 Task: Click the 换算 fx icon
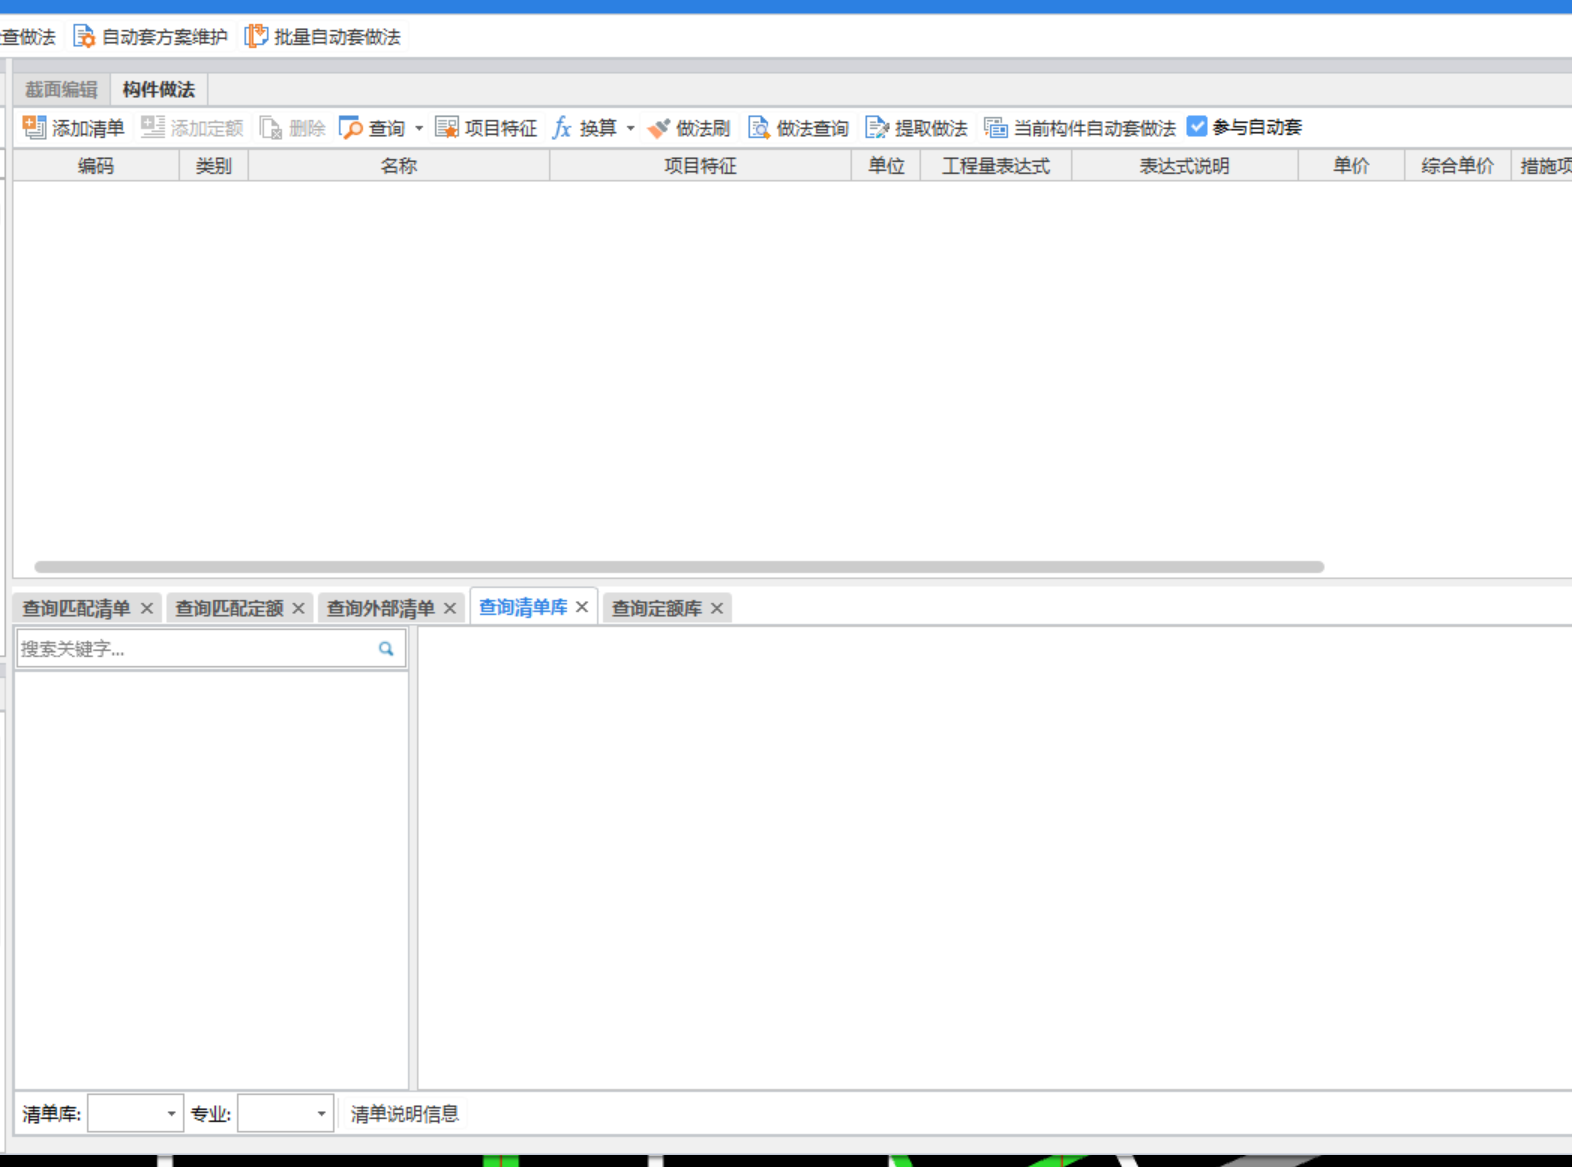[562, 128]
